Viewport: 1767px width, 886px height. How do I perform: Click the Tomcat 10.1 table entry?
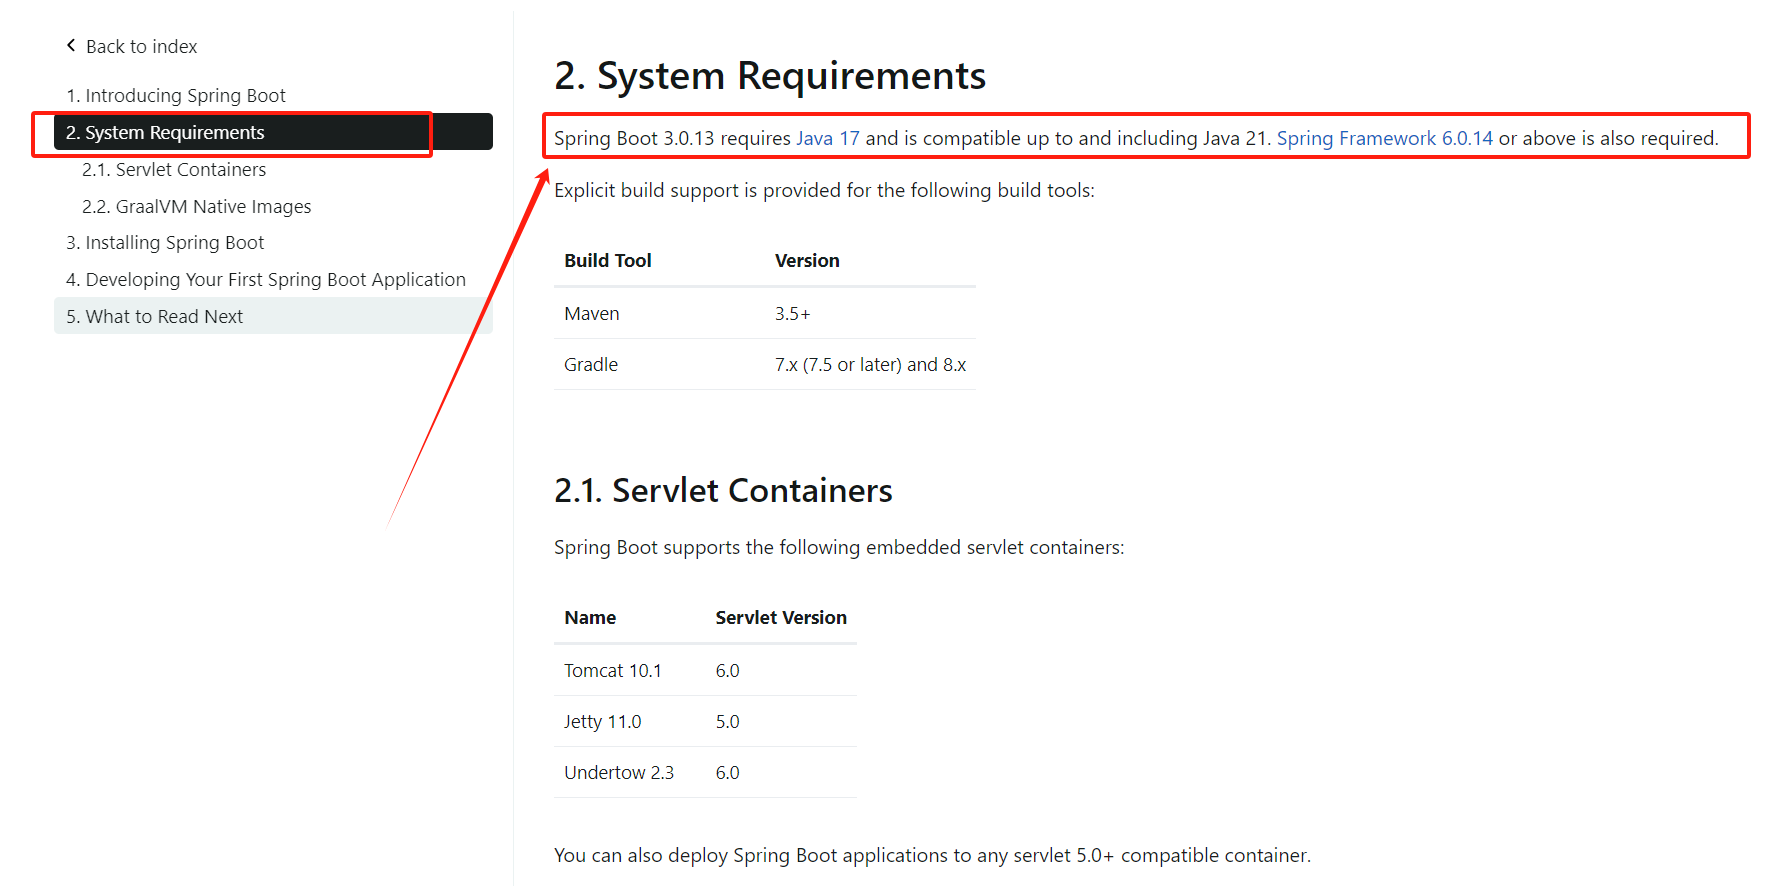[x=613, y=671]
